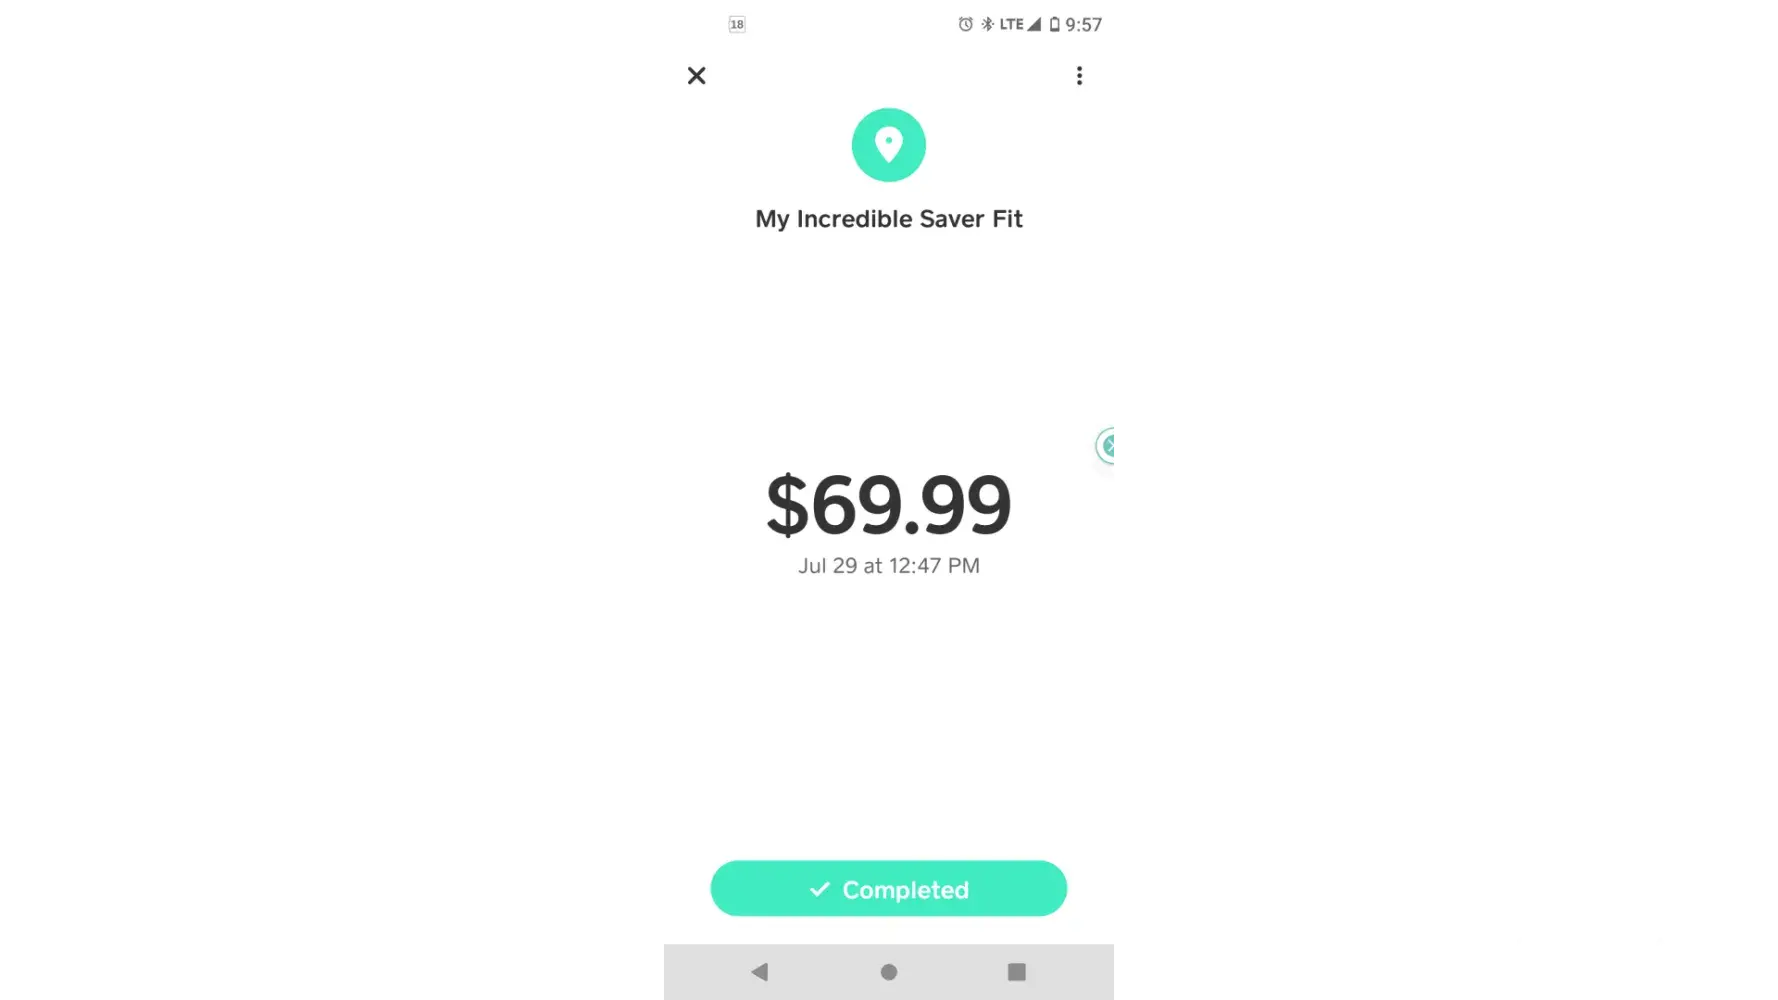Tap the floating circular X overlay icon
Viewport: 1778px width, 1000px height.
1105,446
